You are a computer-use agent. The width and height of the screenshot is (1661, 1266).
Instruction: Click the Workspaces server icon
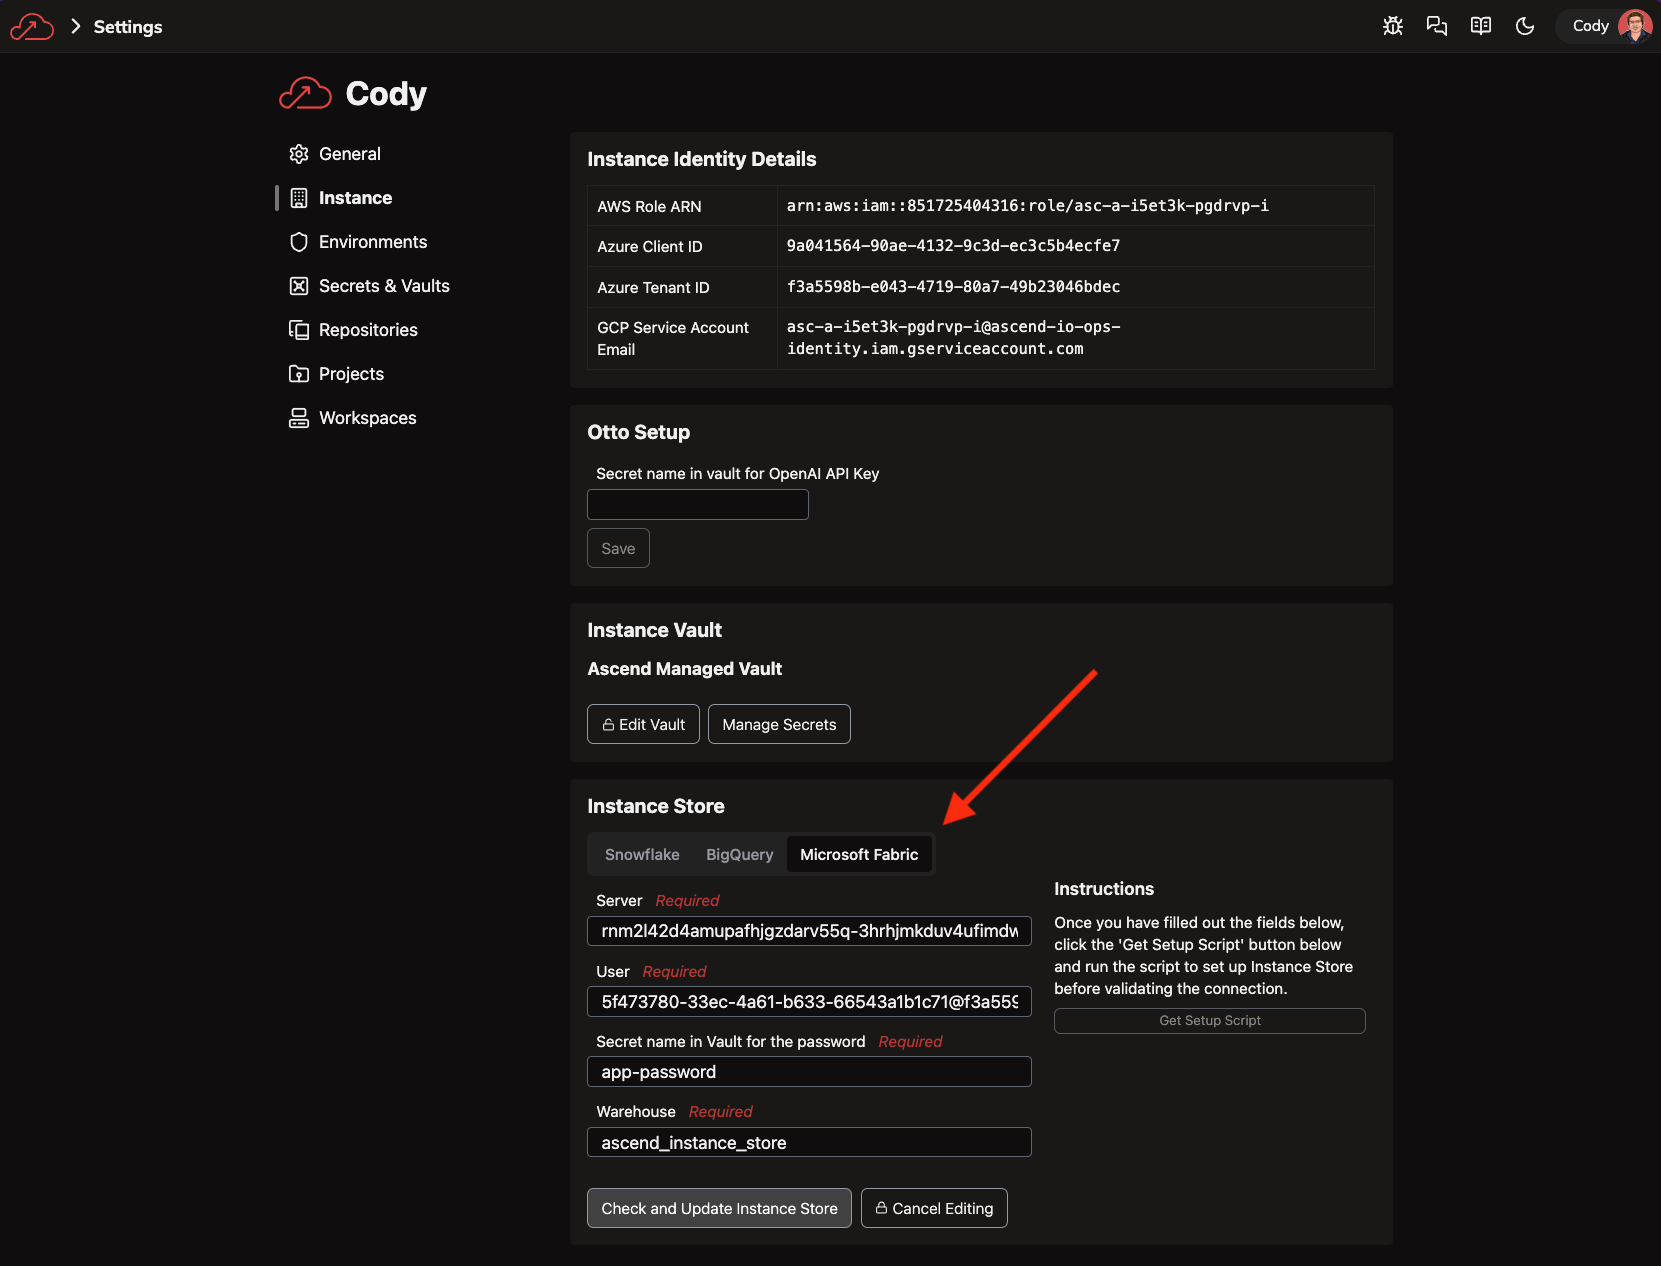click(299, 418)
